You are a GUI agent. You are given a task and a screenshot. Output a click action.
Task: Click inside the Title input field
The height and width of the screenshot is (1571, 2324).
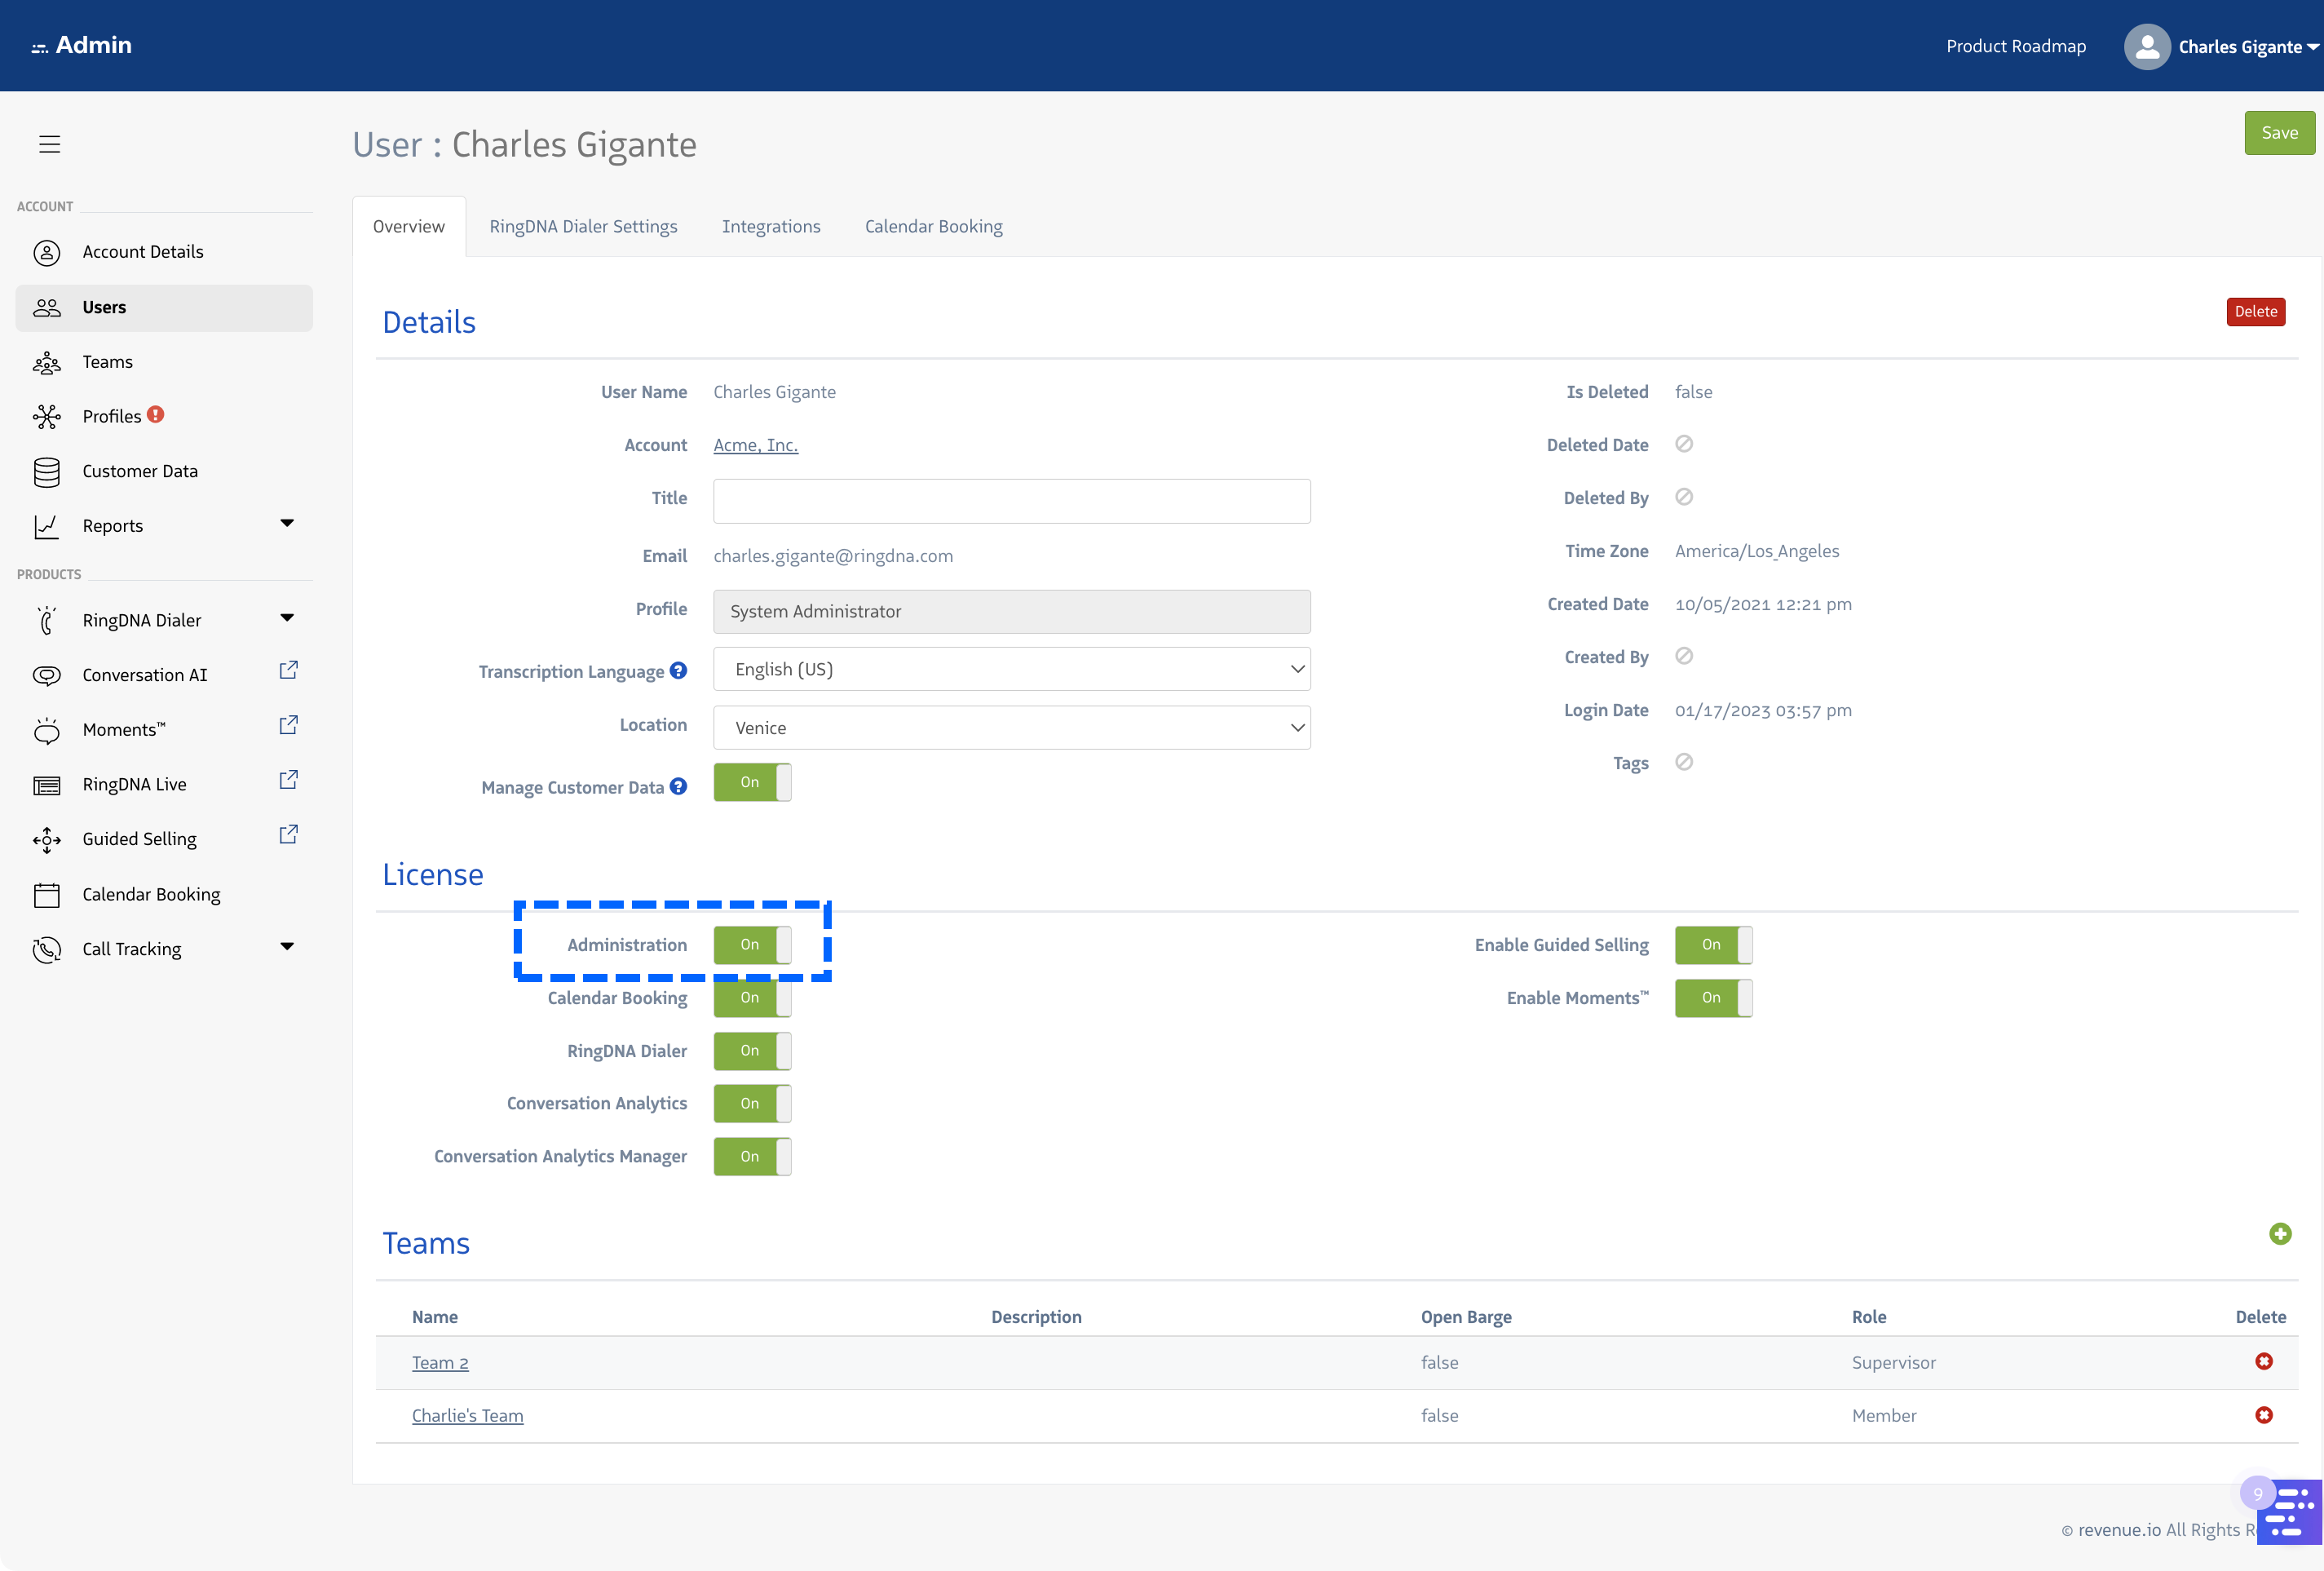(x=1011, y=500)
